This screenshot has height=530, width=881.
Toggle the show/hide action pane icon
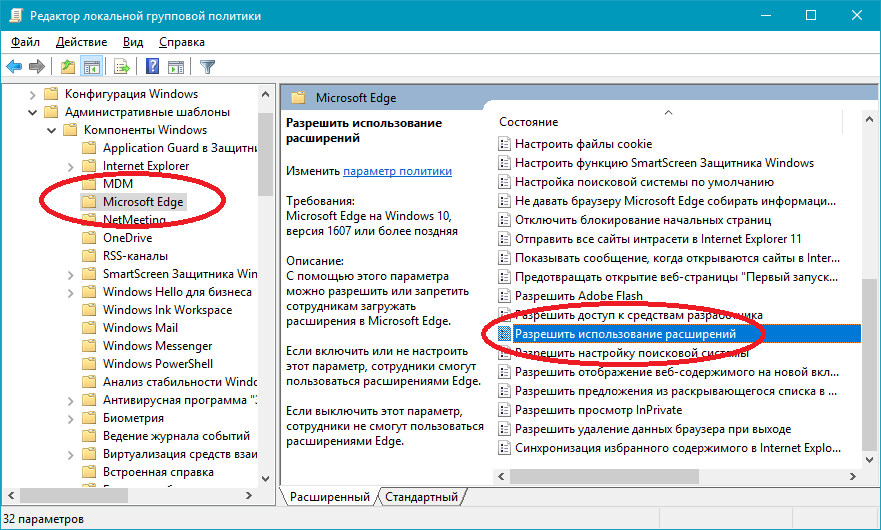tap(177, 67)
